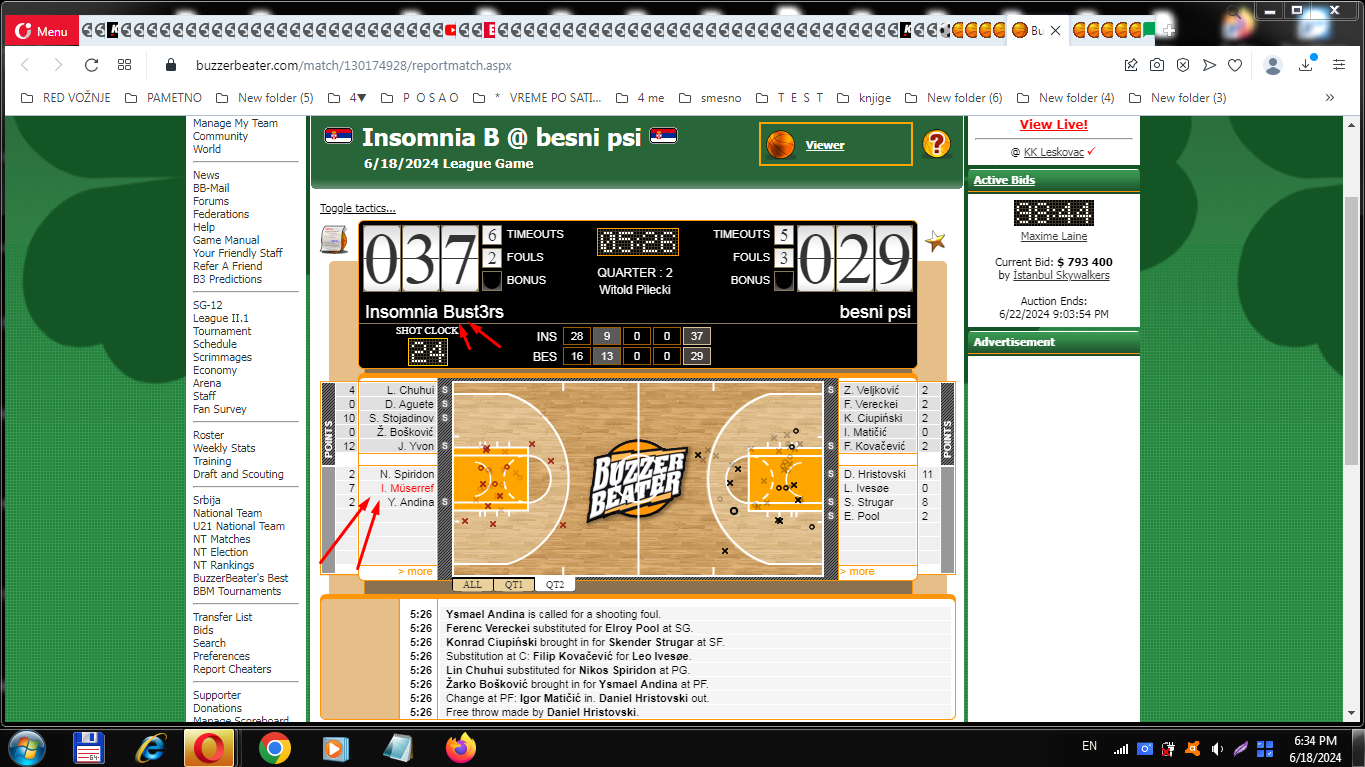Toggle shot marker S for F. Kovačević
Screen dimensions: 1365x767
tap(831, 446)
